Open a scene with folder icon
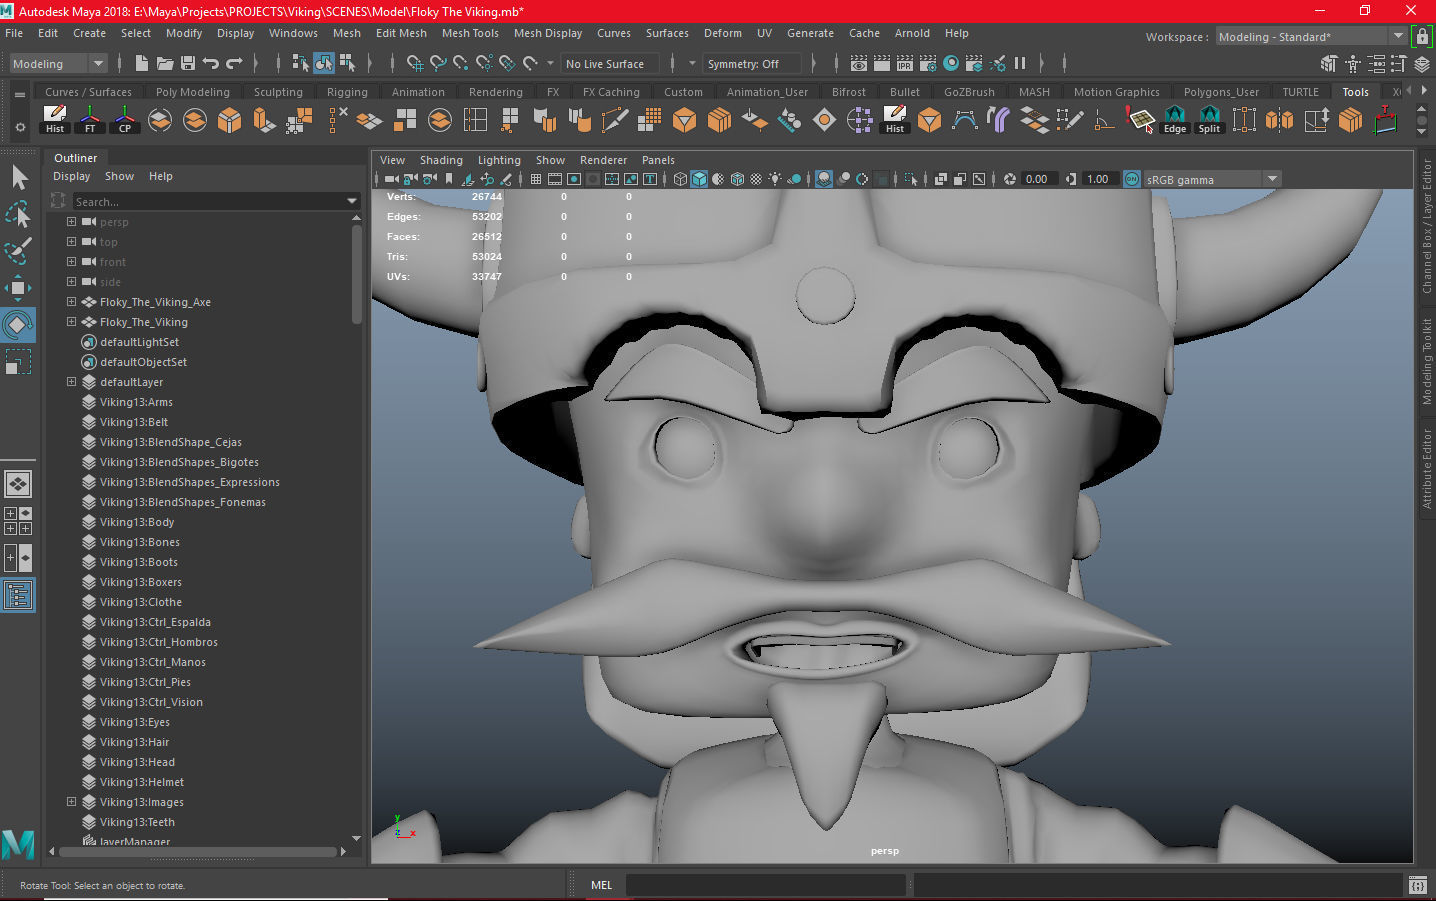Screen dimensions: 1436x901 coord(165,63)
